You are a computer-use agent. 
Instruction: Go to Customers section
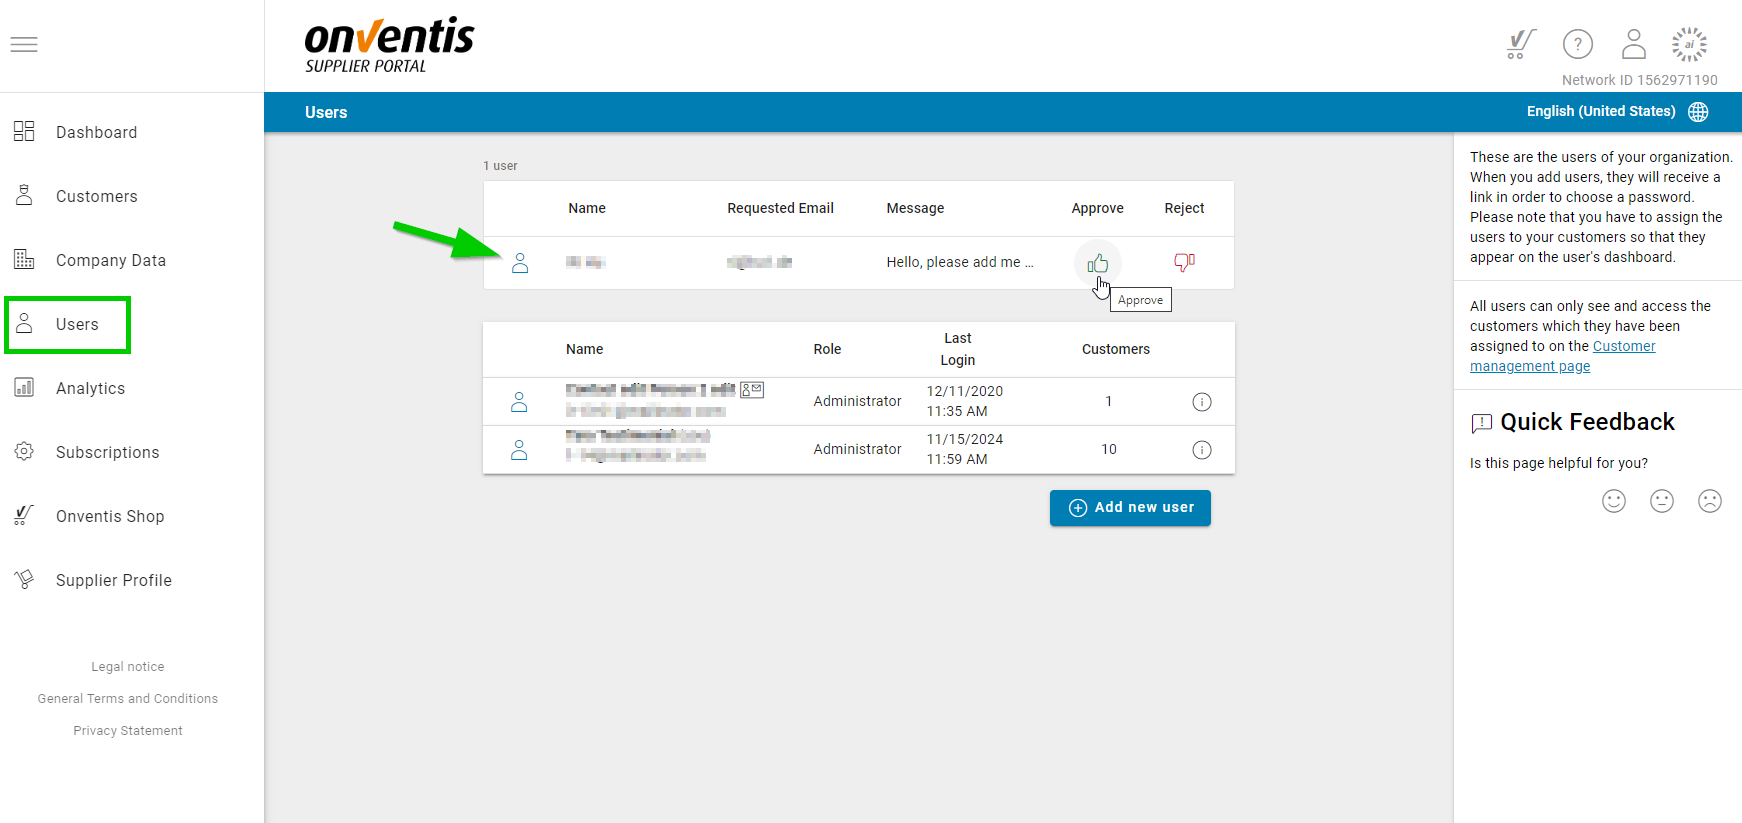[x=96, y=196]
